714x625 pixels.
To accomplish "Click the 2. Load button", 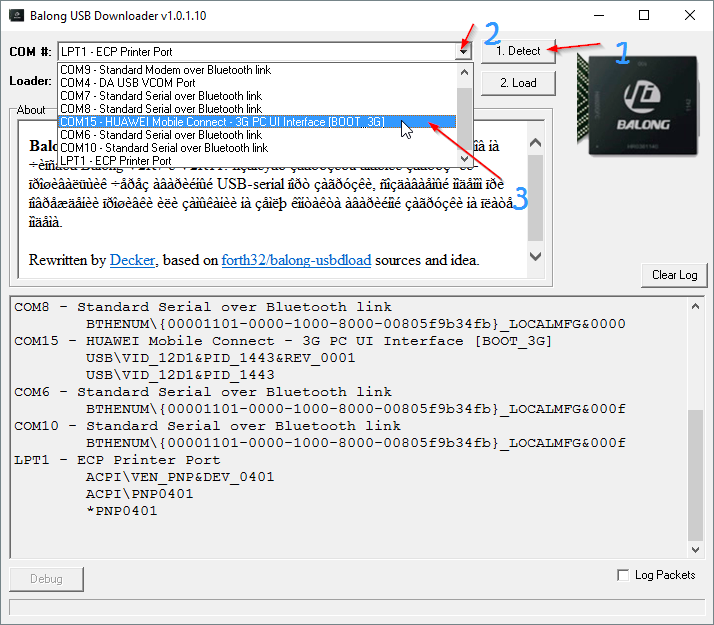I will (518, 83).
